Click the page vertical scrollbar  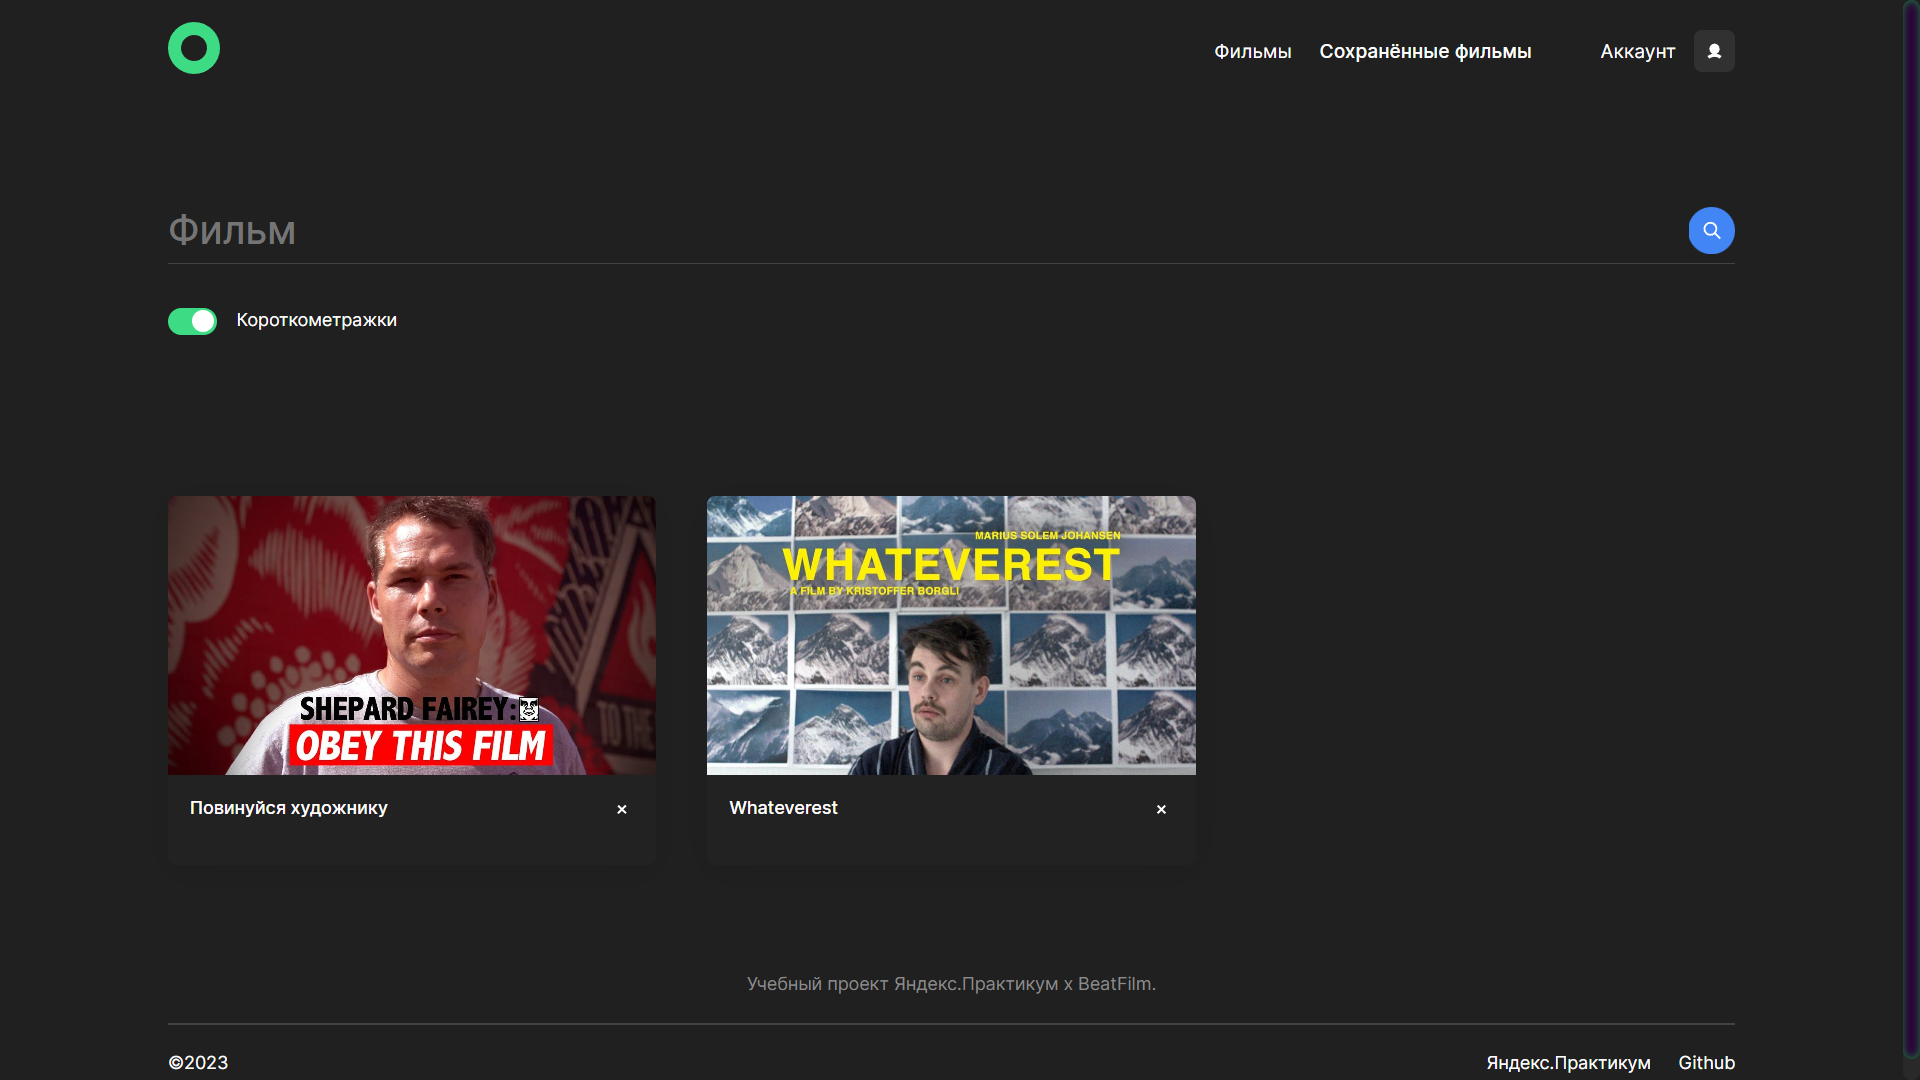pyautogui.click(x=1911, y=528)
